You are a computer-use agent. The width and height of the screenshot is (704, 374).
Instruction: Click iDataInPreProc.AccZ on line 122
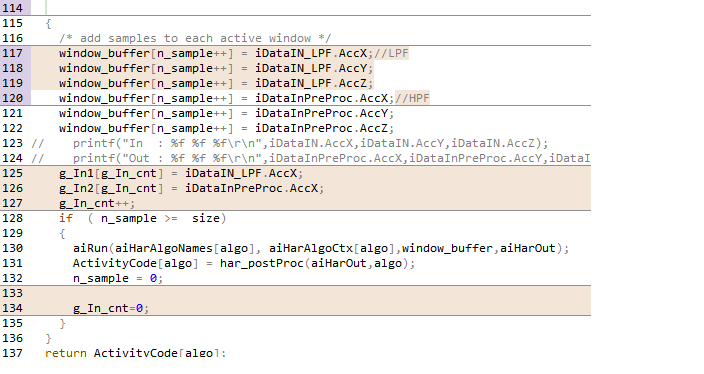(x=321, y=128)
